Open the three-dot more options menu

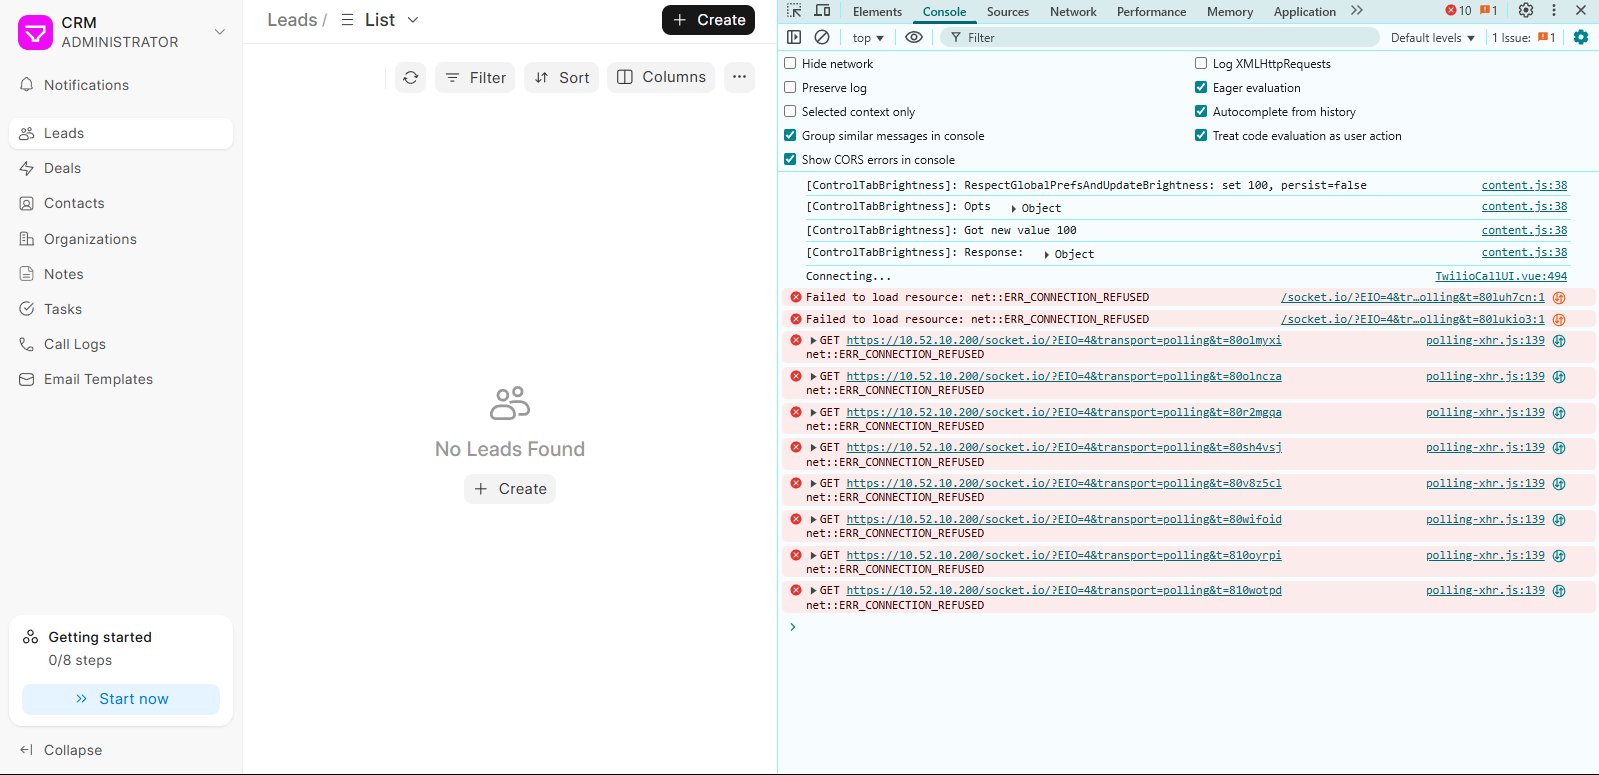pyautogui.click(x=739, y=77)
